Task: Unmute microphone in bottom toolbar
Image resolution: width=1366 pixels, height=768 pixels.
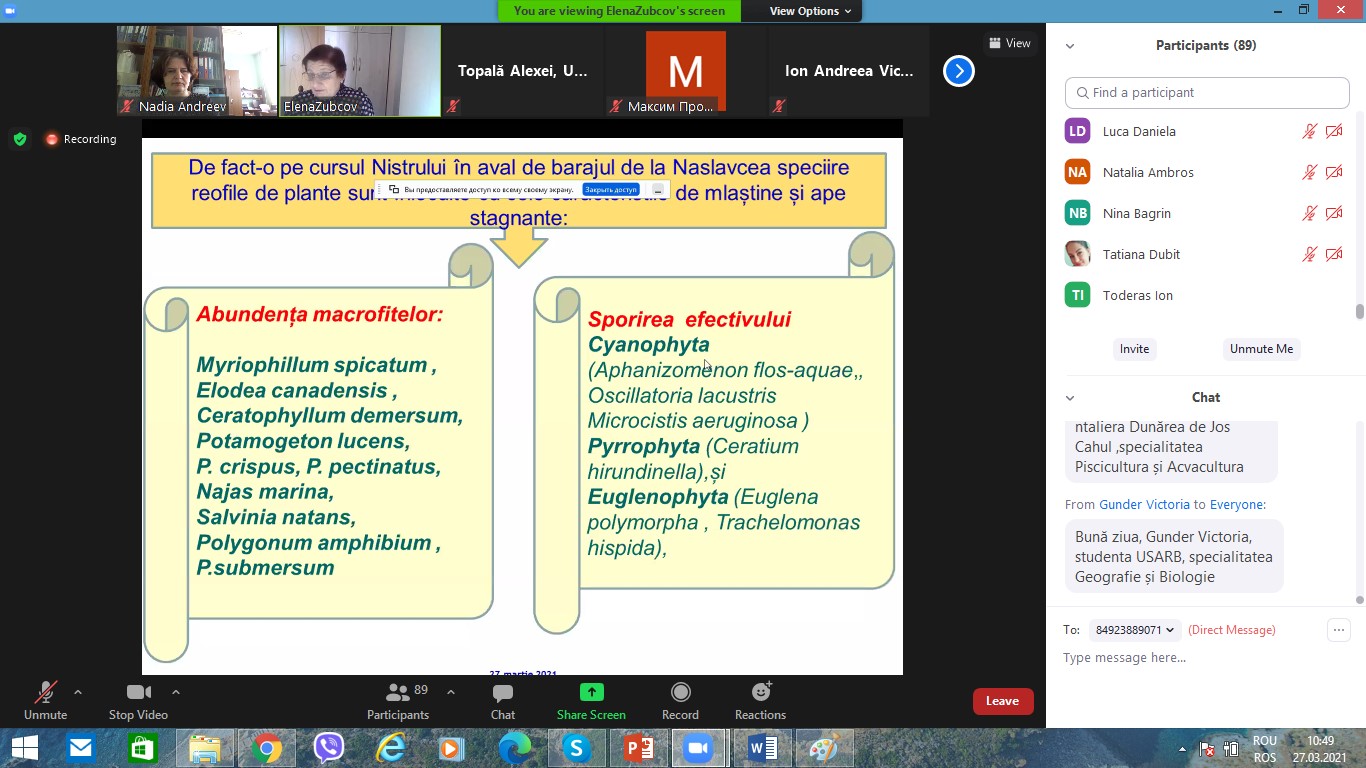Action: [x=45, y=693]
